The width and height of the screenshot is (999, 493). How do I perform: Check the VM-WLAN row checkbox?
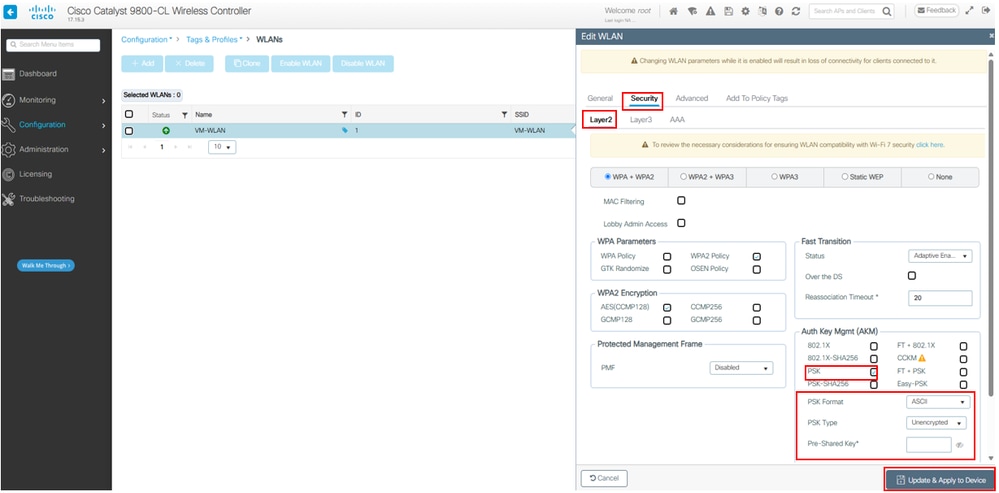[x=129, y=131]
